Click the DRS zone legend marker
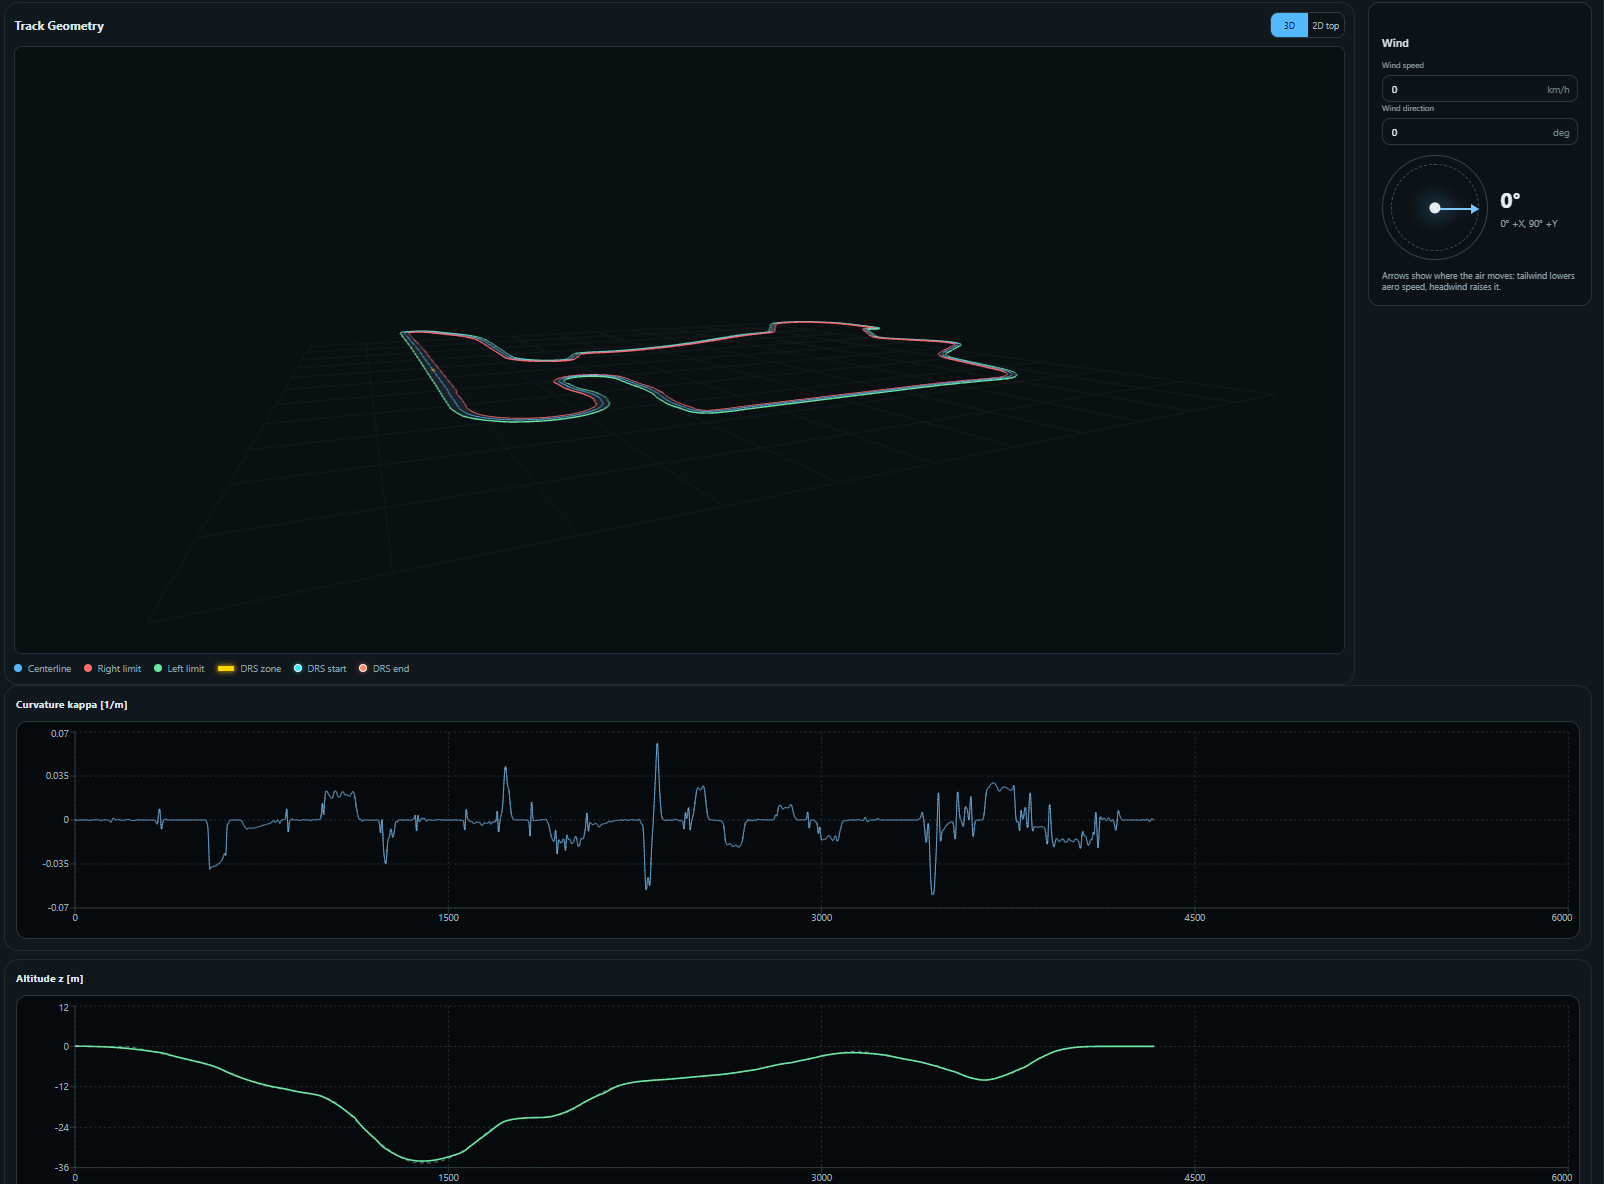Screen dimensions: 1604x1184 pyautogui.click(x=226, y=668)
